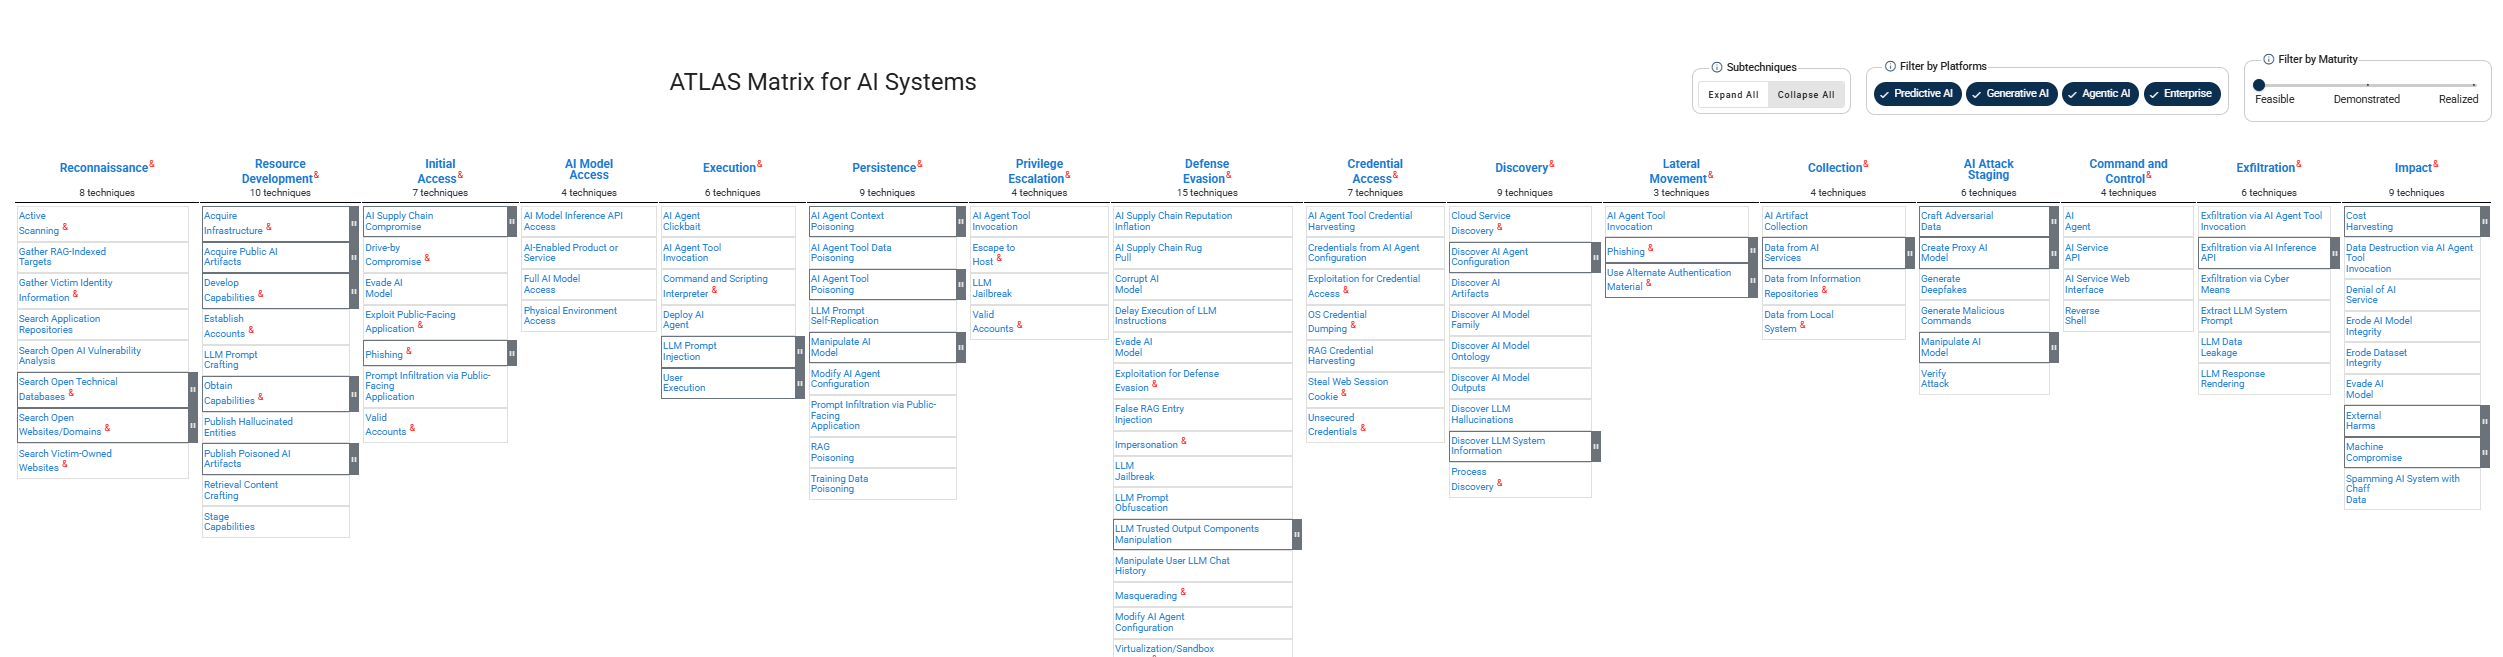Open the Command and Control tactic heading
Screen dimensions: 2503x657
(2126, 171)
